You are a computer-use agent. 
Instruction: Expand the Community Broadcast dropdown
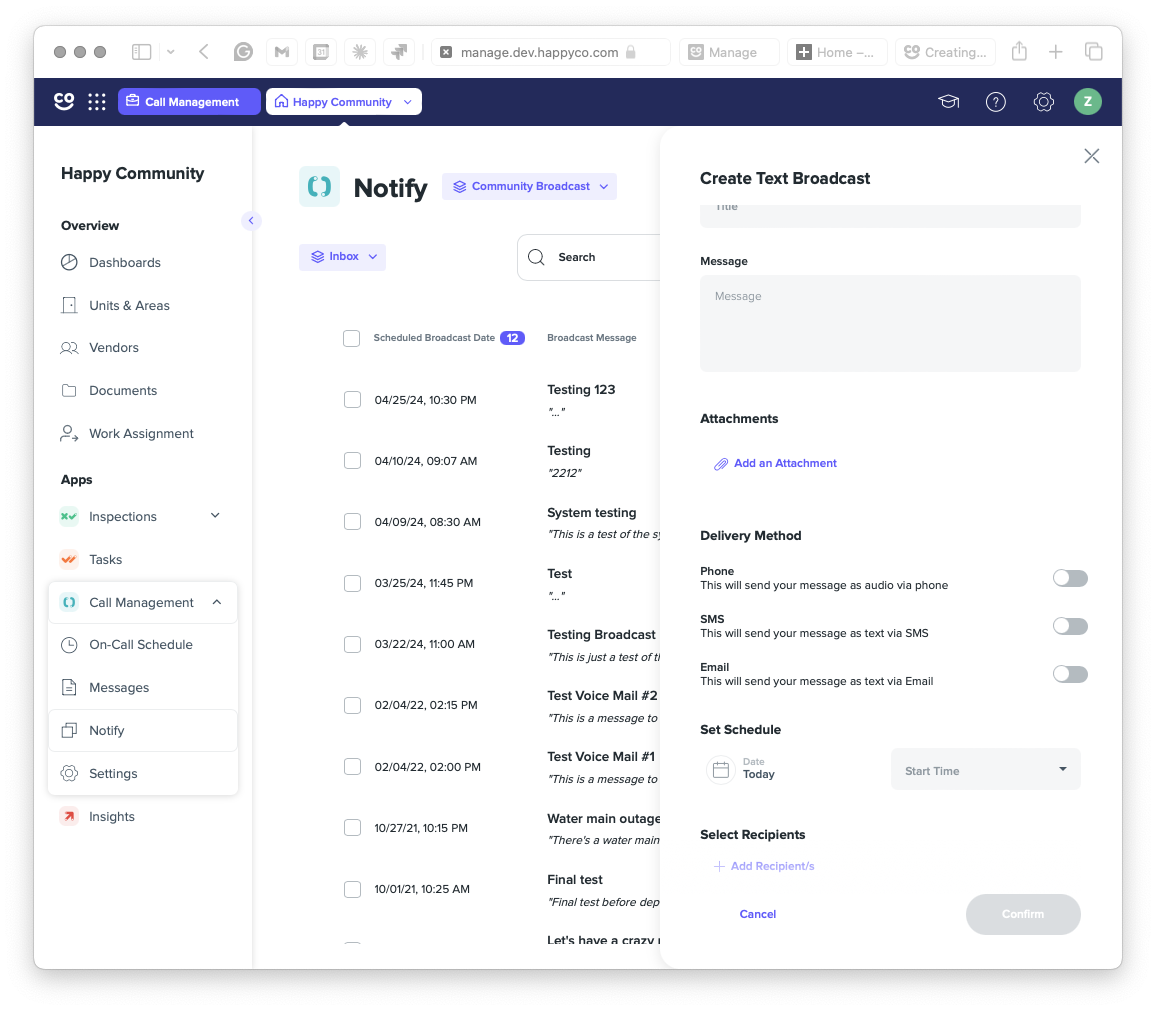click(529, 187)
